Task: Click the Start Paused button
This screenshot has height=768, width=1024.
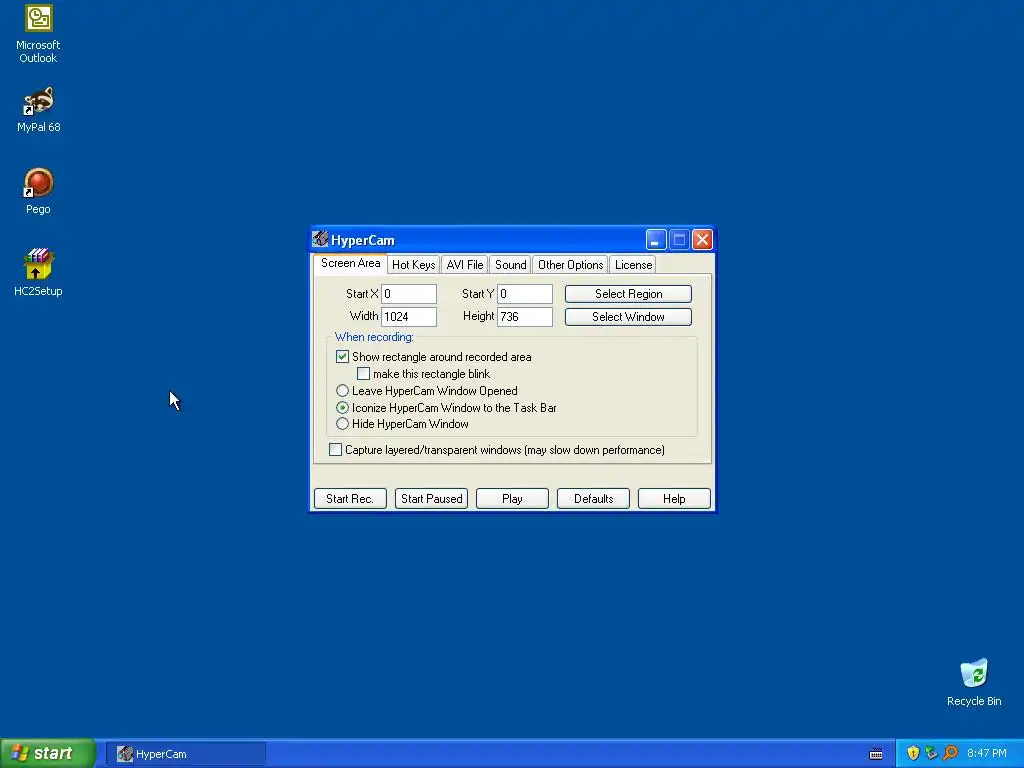Action: [431, 498]
